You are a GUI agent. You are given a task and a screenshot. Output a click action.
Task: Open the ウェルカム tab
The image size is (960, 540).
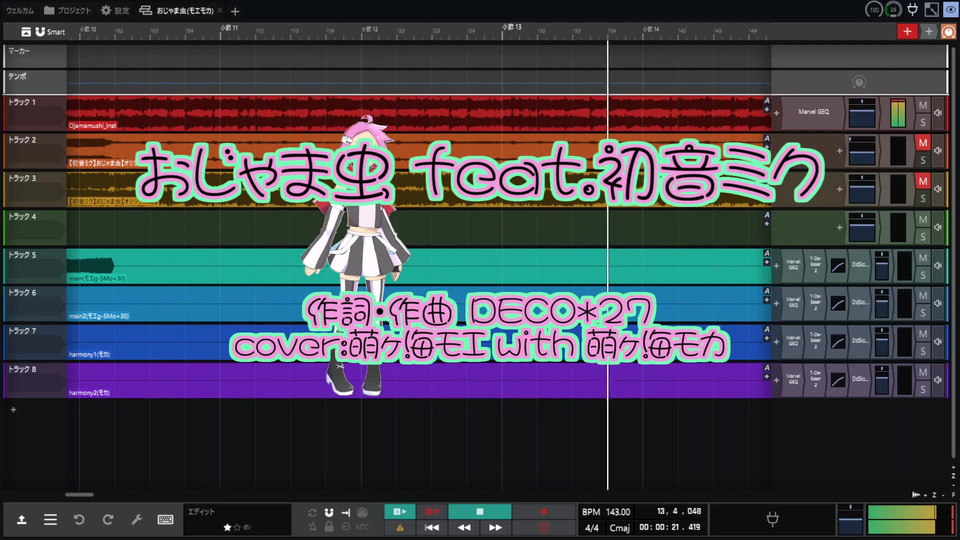click(20, 10)
